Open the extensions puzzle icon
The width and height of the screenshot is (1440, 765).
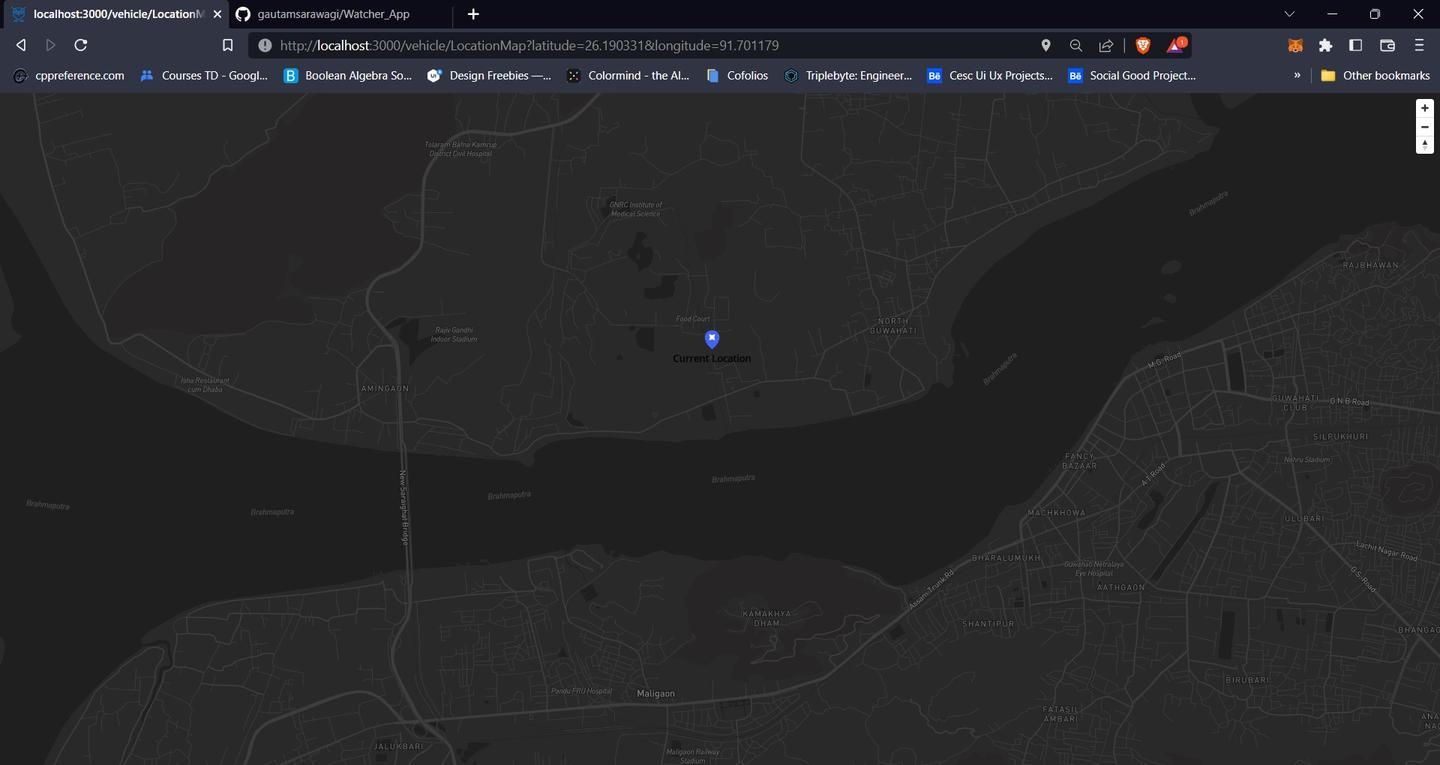[1326, 45]
